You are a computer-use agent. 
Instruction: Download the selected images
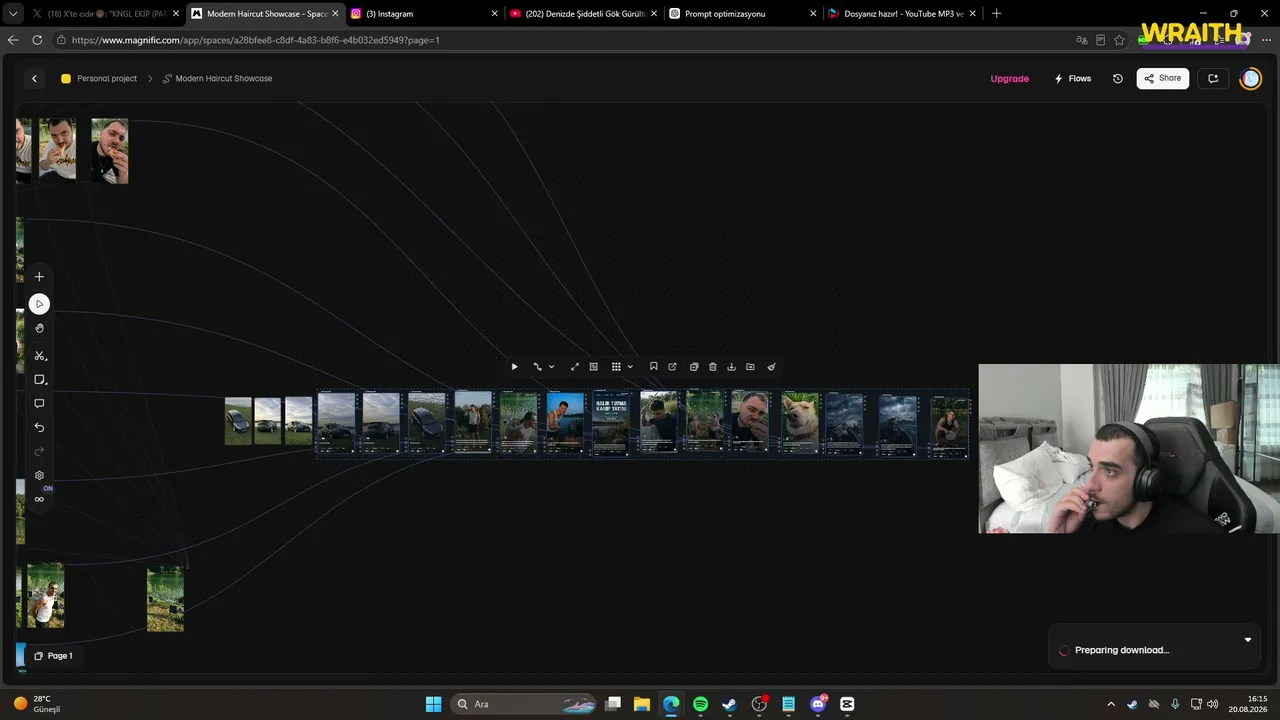pos(731,367)
